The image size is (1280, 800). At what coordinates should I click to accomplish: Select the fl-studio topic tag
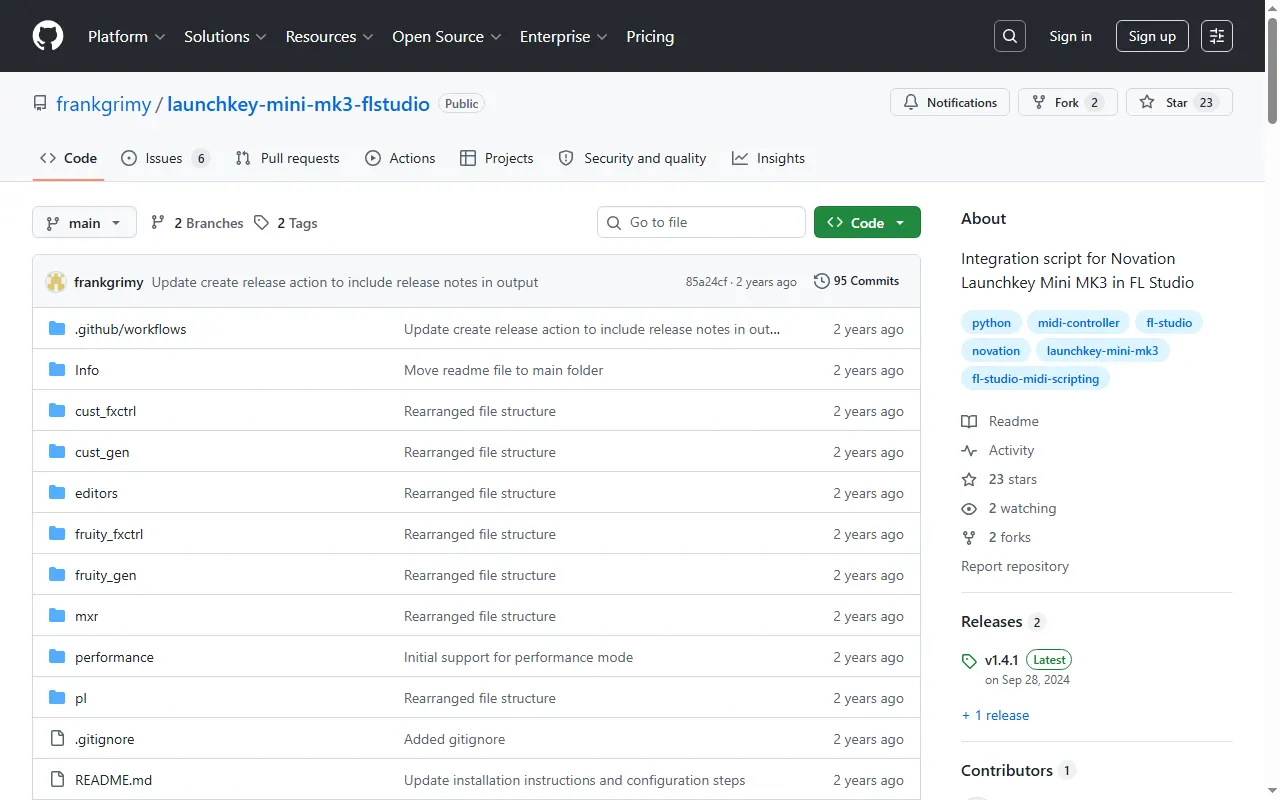tap(1169, 322)
